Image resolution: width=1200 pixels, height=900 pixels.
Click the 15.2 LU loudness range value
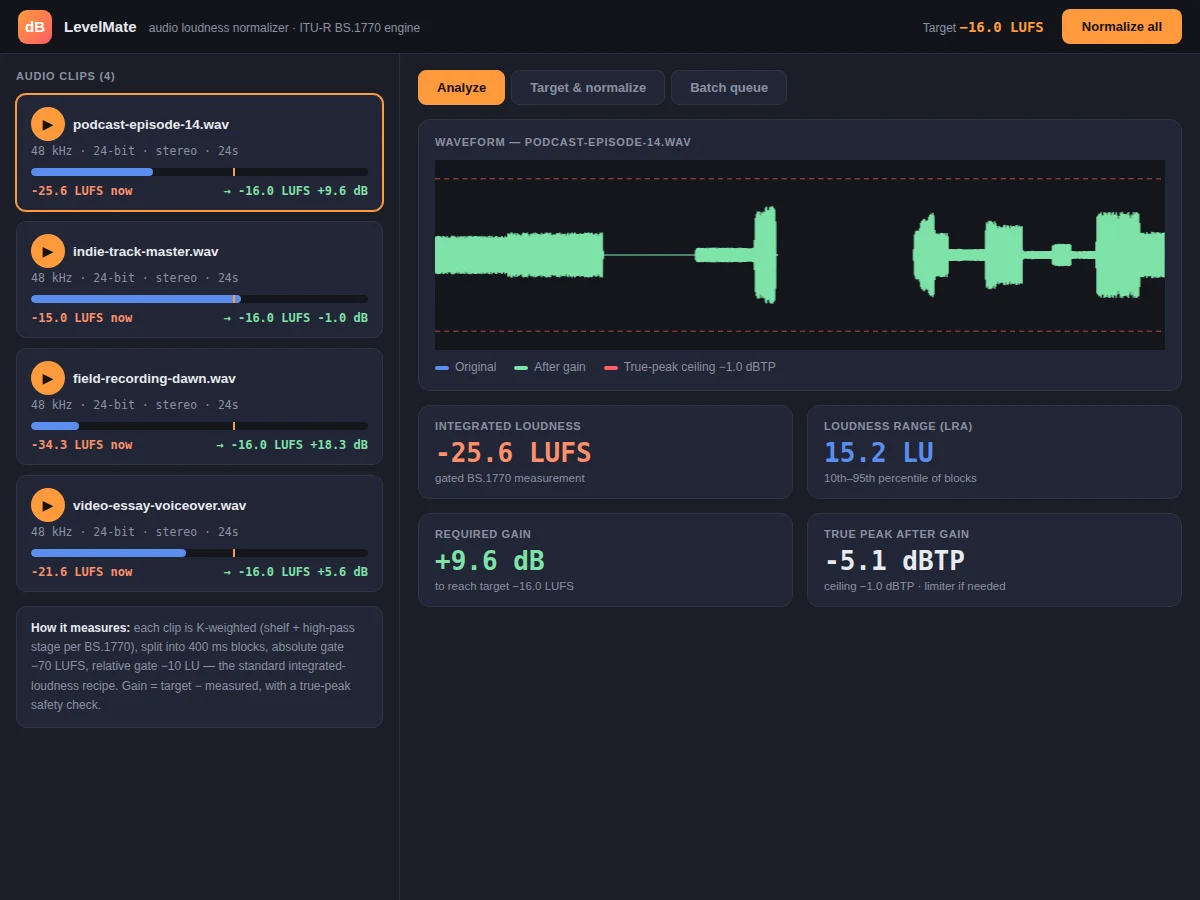[879, 453]
